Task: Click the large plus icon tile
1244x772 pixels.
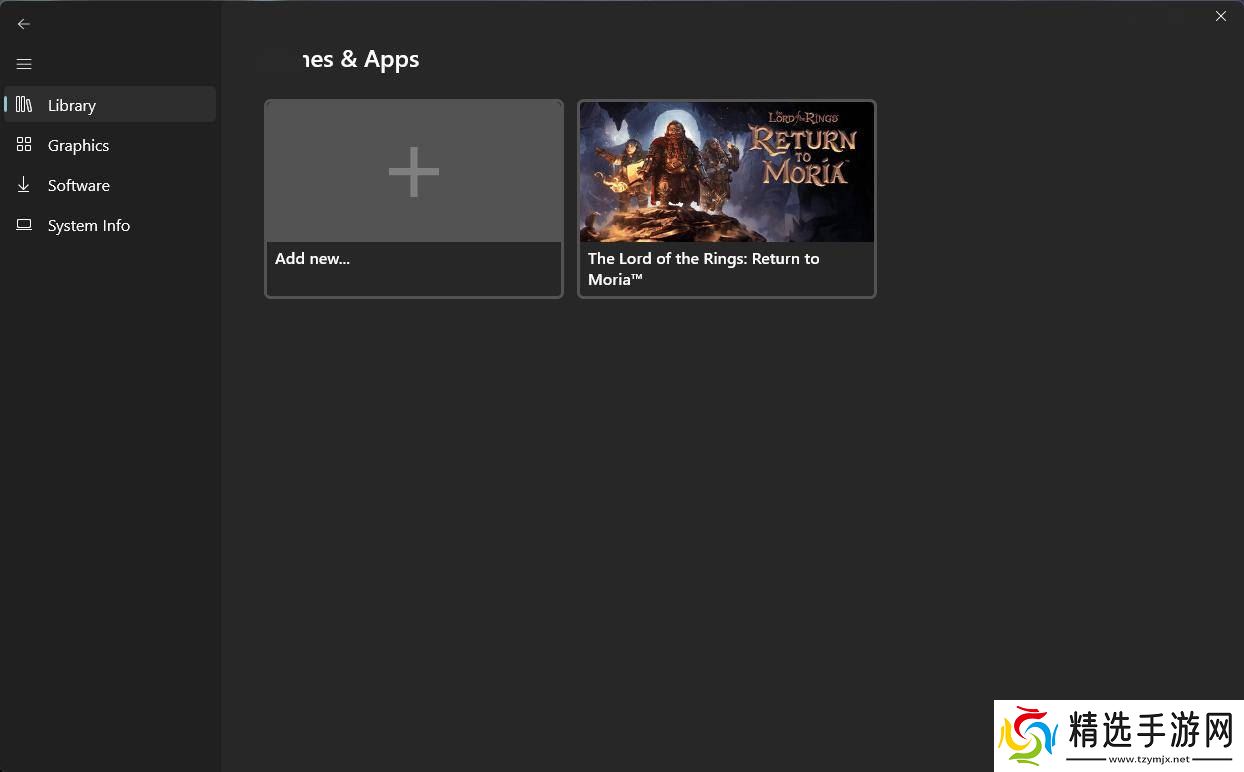Action: click(x=413, y=172)
